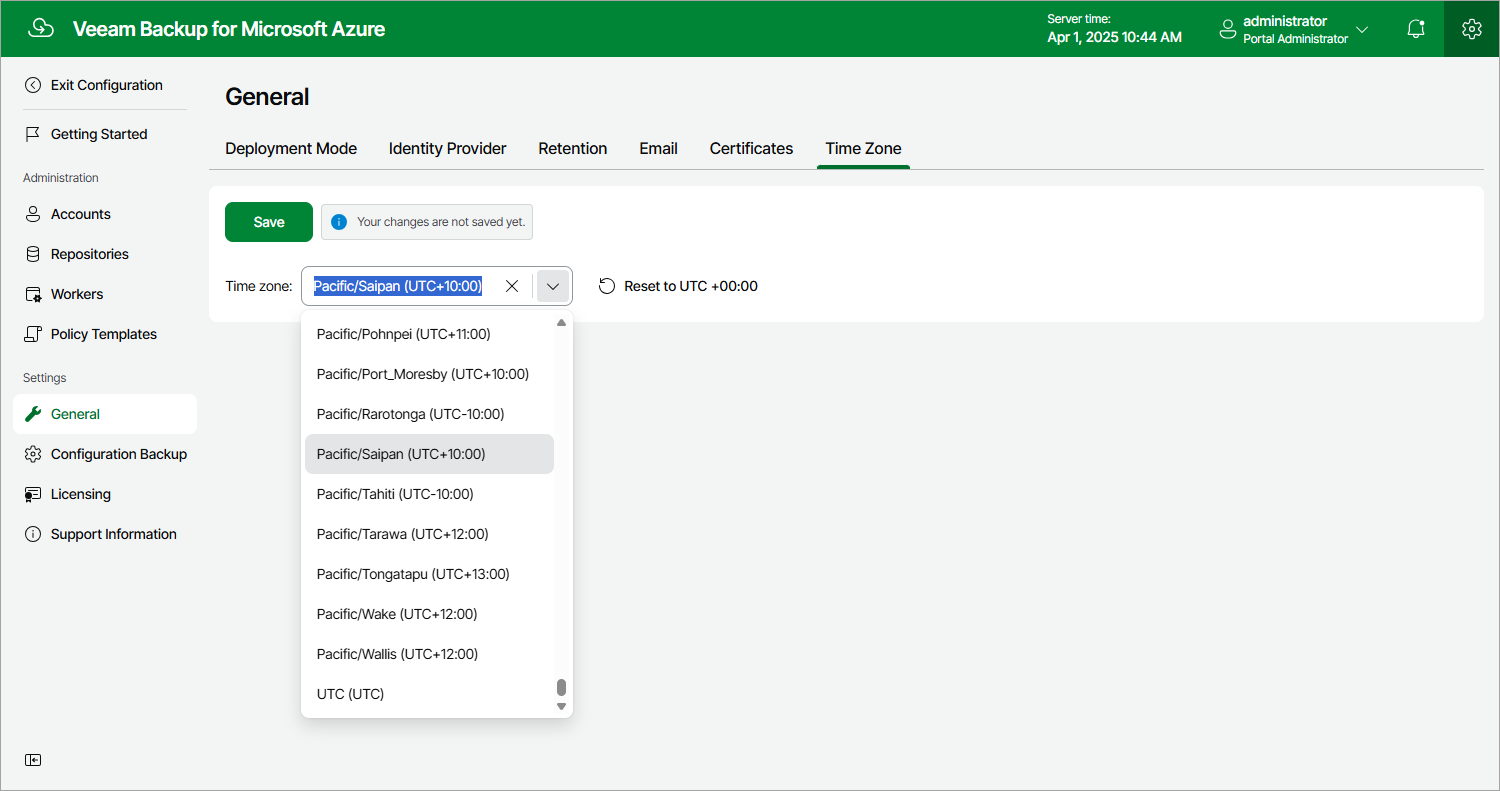Switch to the Certificates tab
The image size is (1500, 791).
point(752,148)
